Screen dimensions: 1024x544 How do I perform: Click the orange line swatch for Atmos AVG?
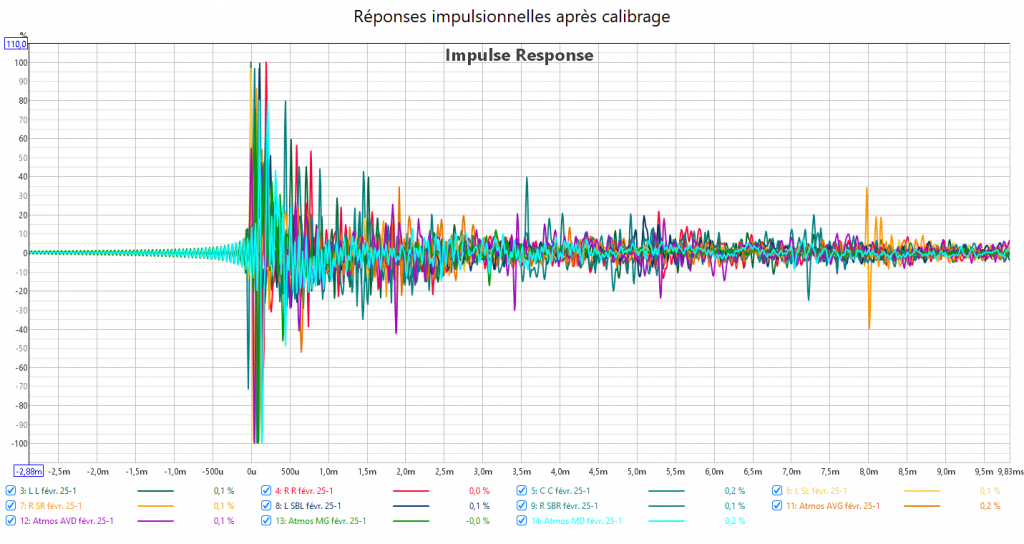(922, 506)
